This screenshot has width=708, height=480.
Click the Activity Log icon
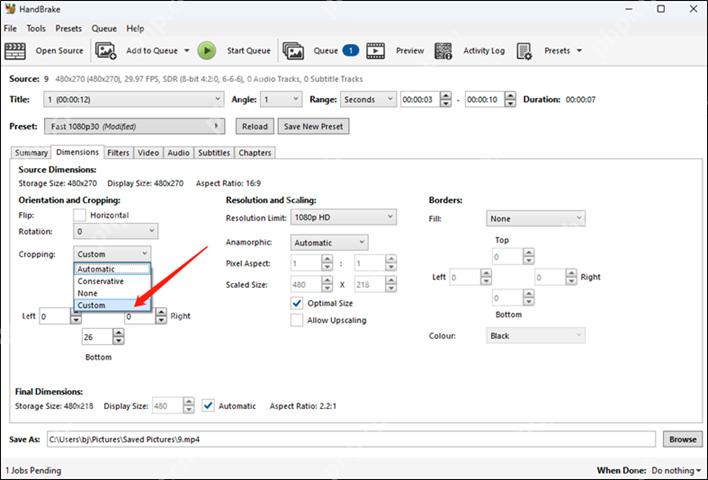[x=443, y=51]
